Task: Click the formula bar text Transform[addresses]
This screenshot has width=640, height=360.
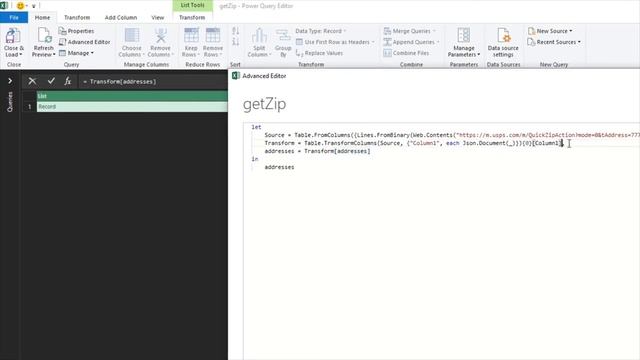Action: click(123, 82)
